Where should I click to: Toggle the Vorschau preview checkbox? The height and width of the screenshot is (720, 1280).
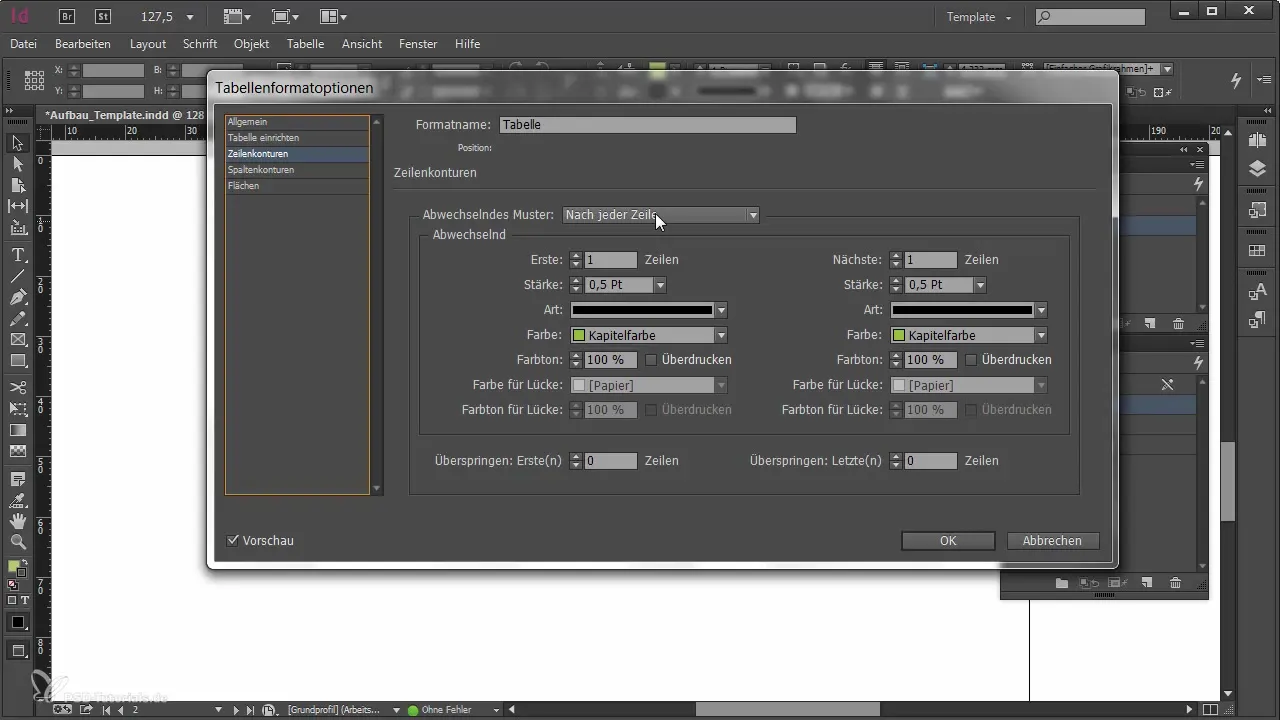pos(233,540)
